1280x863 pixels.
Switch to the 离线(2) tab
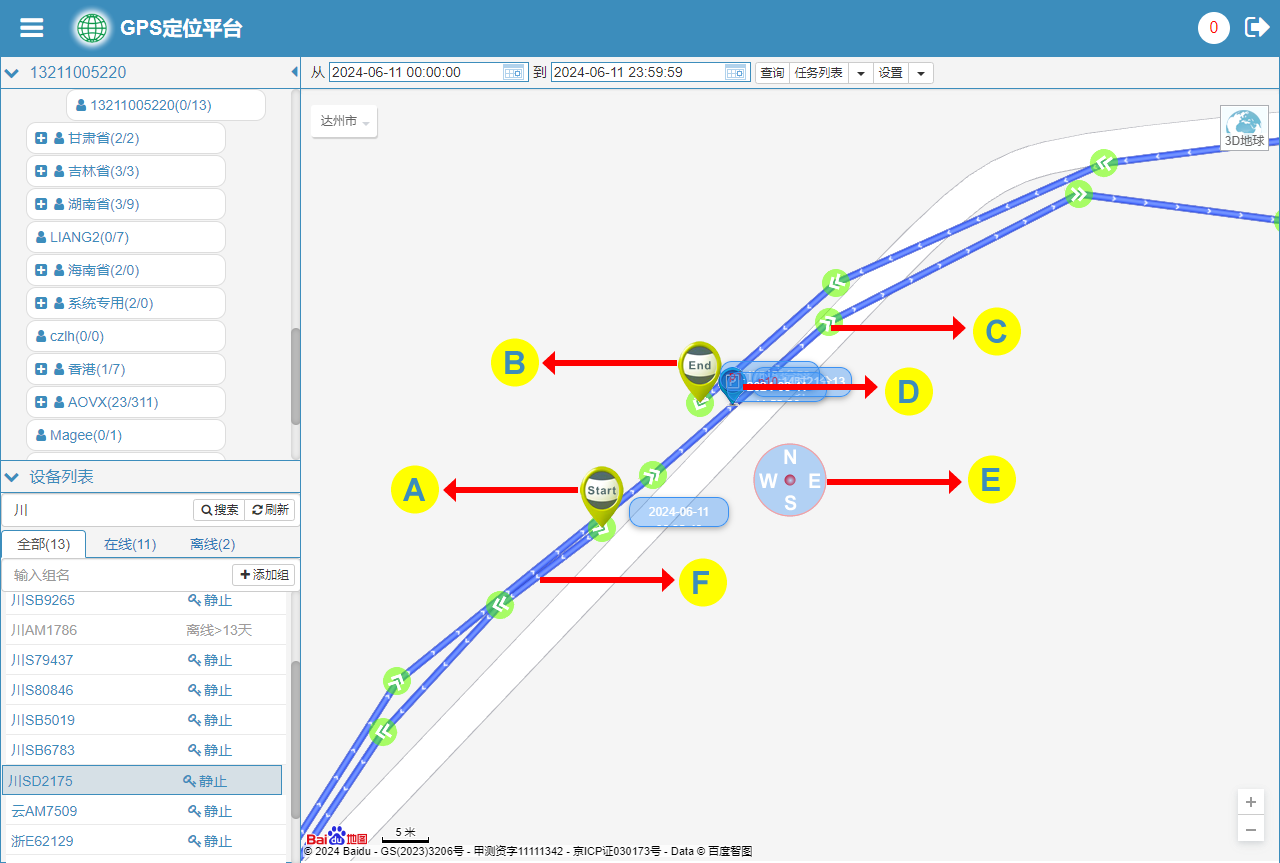point(212,544)
